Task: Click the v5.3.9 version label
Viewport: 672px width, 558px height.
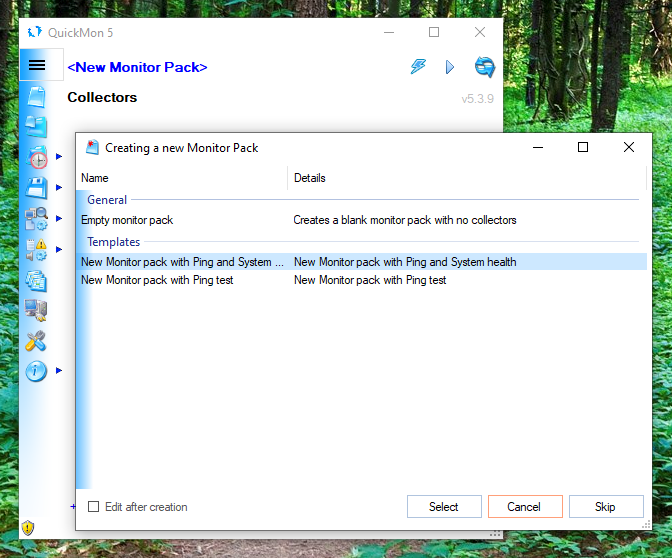Action: tap(477, 99)
